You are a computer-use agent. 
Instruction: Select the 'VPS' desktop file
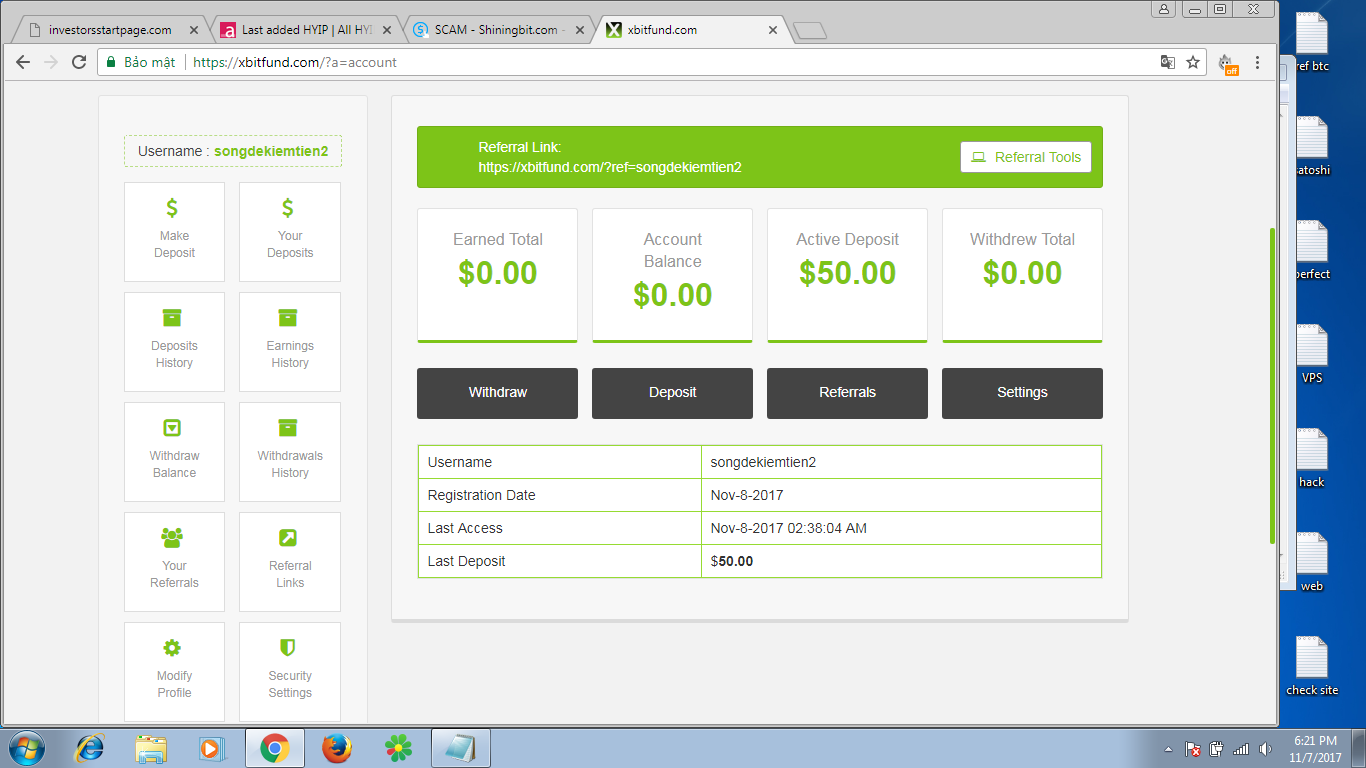[1312, 354]
